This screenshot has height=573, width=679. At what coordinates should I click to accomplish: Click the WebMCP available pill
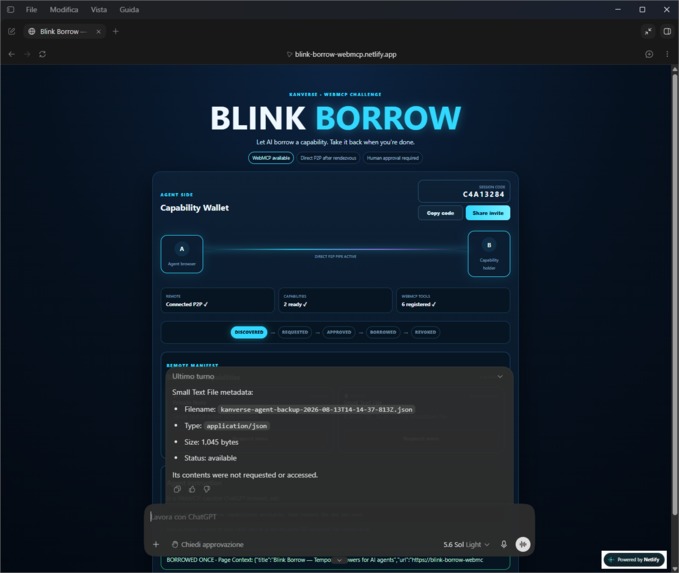click(271, 158)
